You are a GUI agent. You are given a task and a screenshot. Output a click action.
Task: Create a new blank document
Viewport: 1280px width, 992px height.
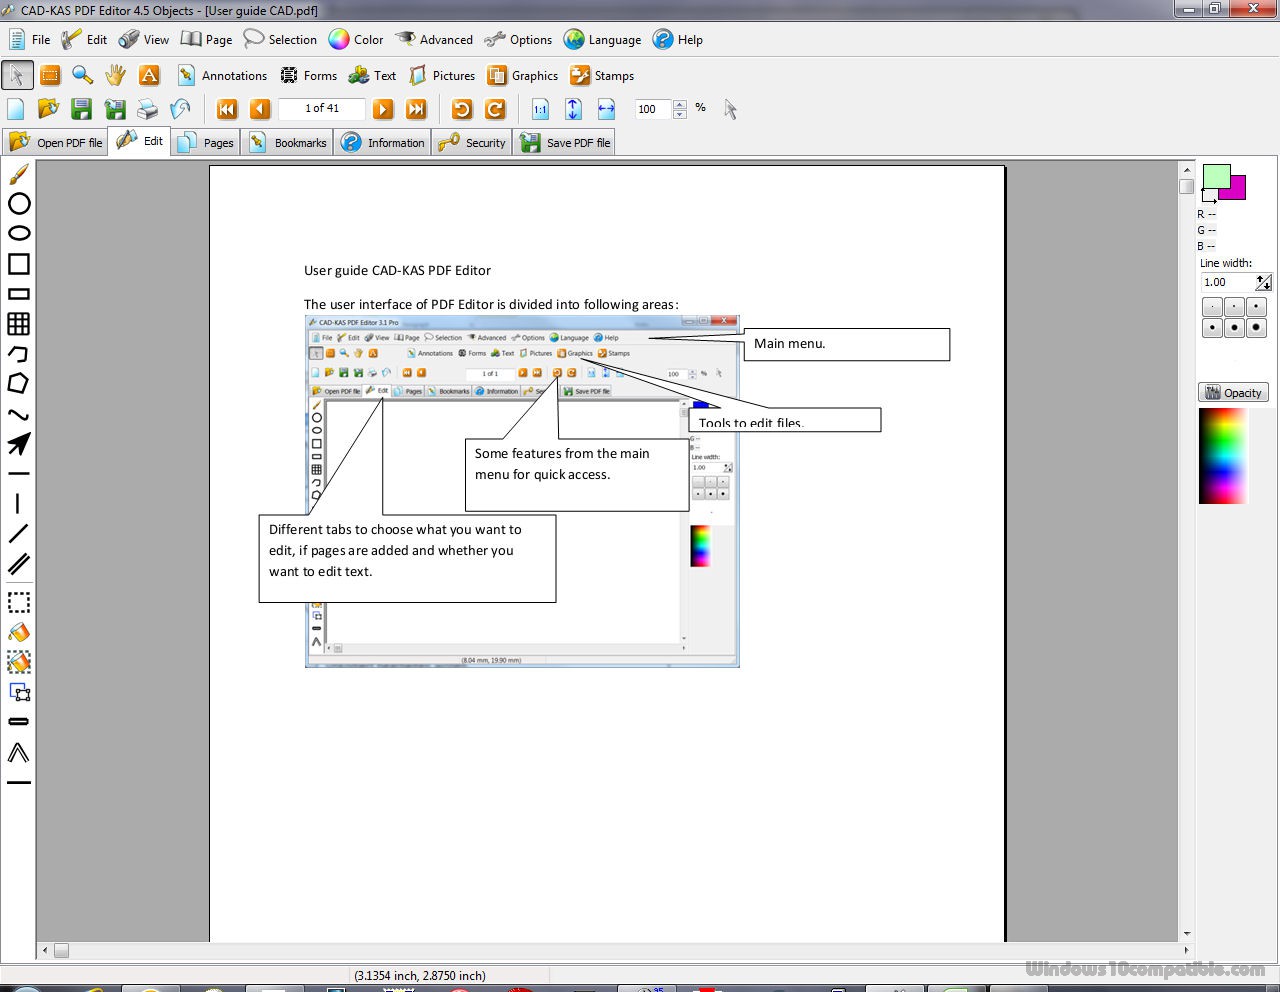click(x=16, y=109)
